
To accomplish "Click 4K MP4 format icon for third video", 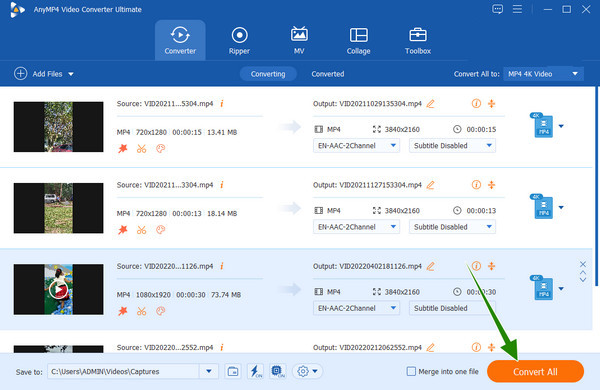I will [542, 288].
